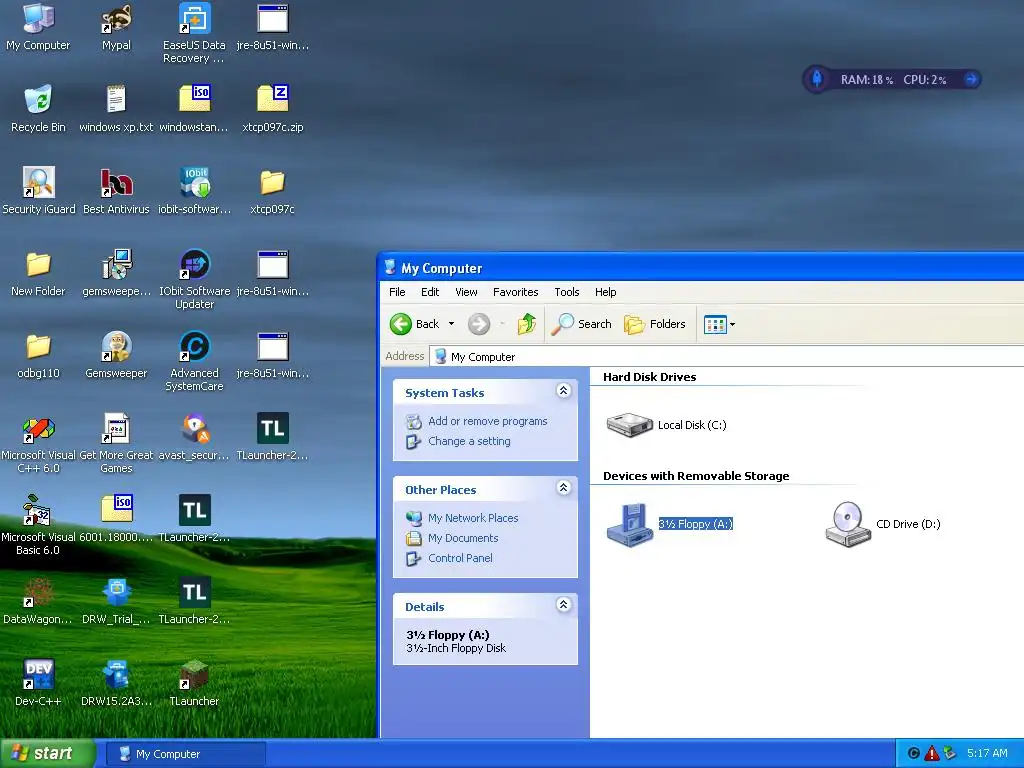This screenshot has height=768, width=1024.
Task: Select Advanced SystemCare desktop icon
Action: (195, 346)
